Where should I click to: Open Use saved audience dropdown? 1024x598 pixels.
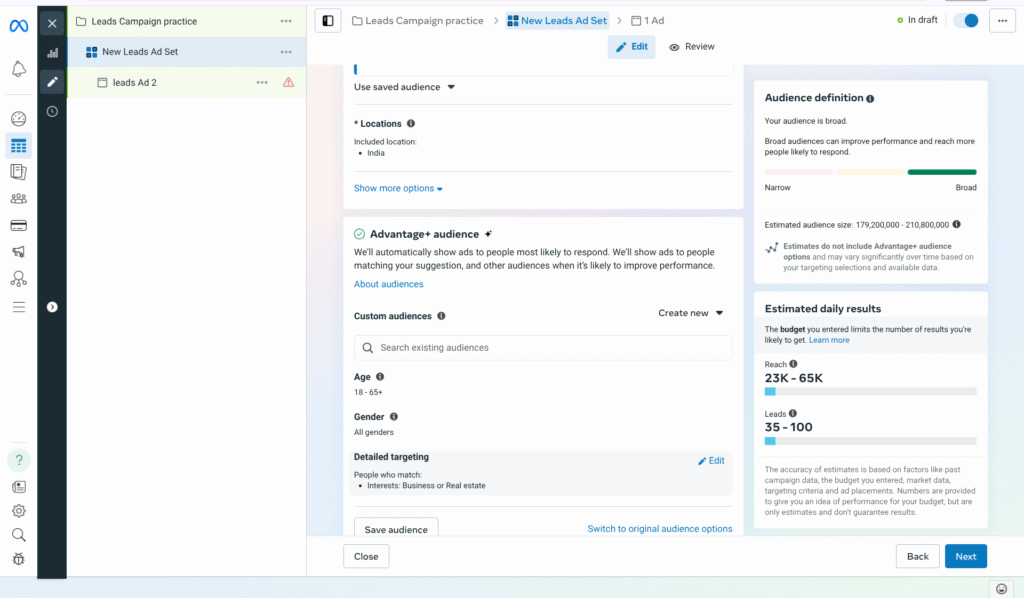pyautogui.click(x=404, y=87)
